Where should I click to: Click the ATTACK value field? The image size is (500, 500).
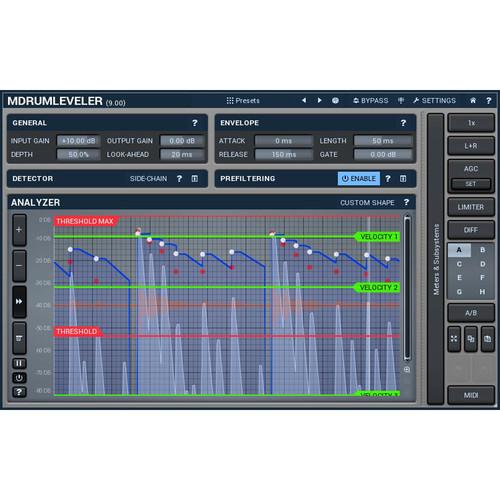click(284, 141)
